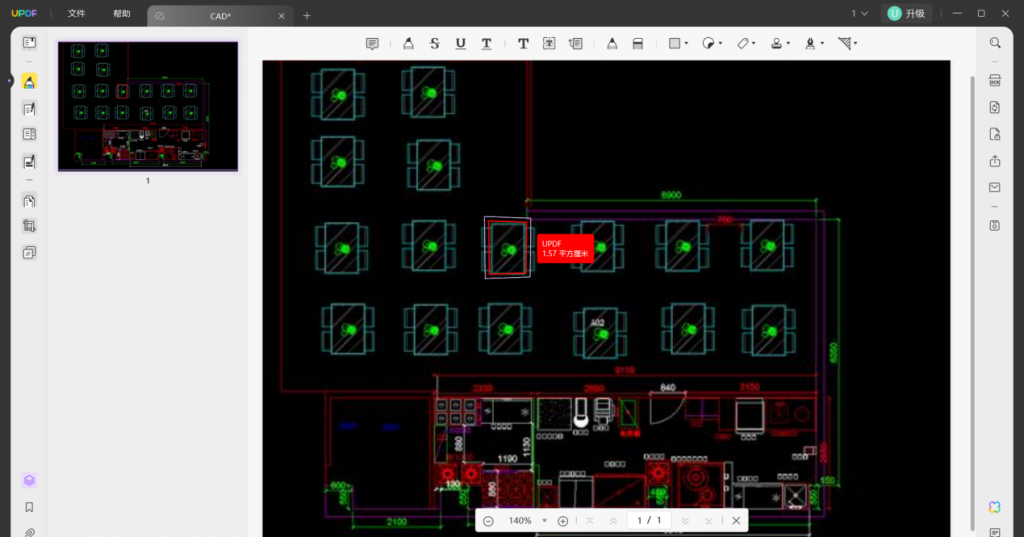Select the strikethrough text tool
The image size is (1024, 537).
tap(434, 43)
